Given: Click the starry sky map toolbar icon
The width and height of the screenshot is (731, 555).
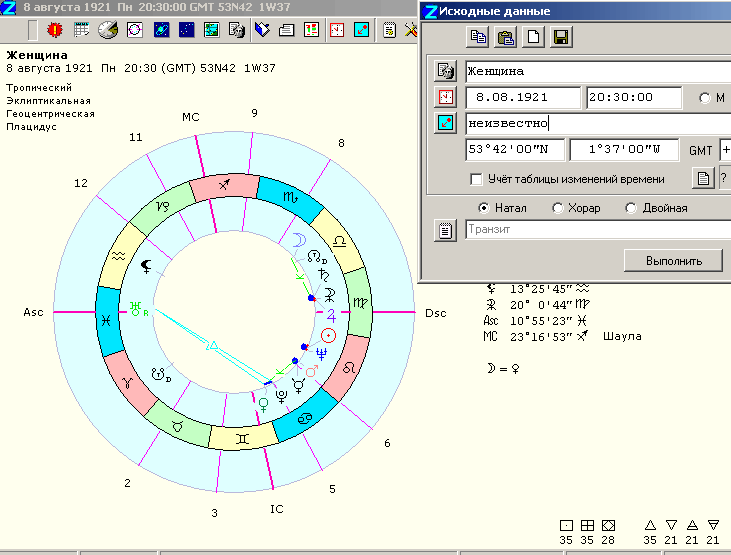Looking at the screenshot, I should 186,29.
